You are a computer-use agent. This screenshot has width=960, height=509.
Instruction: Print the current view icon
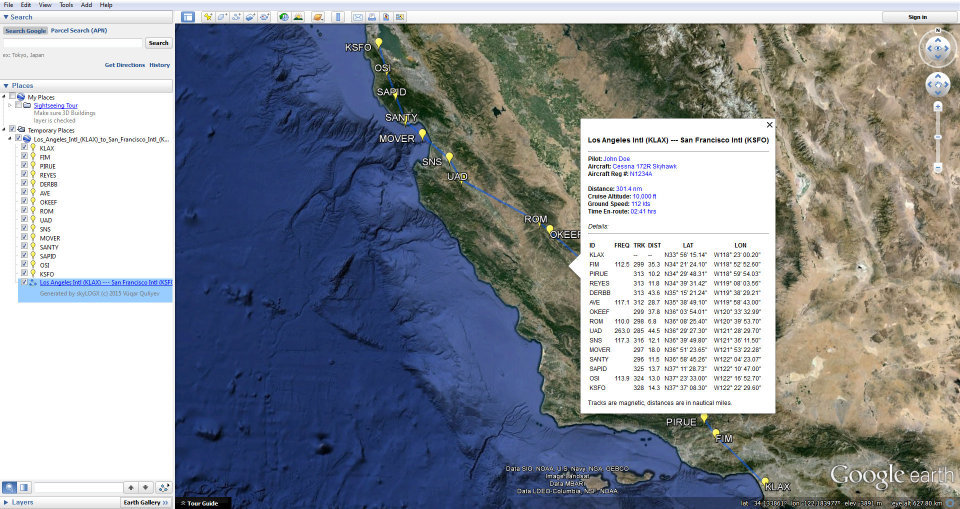pos(372,17)
